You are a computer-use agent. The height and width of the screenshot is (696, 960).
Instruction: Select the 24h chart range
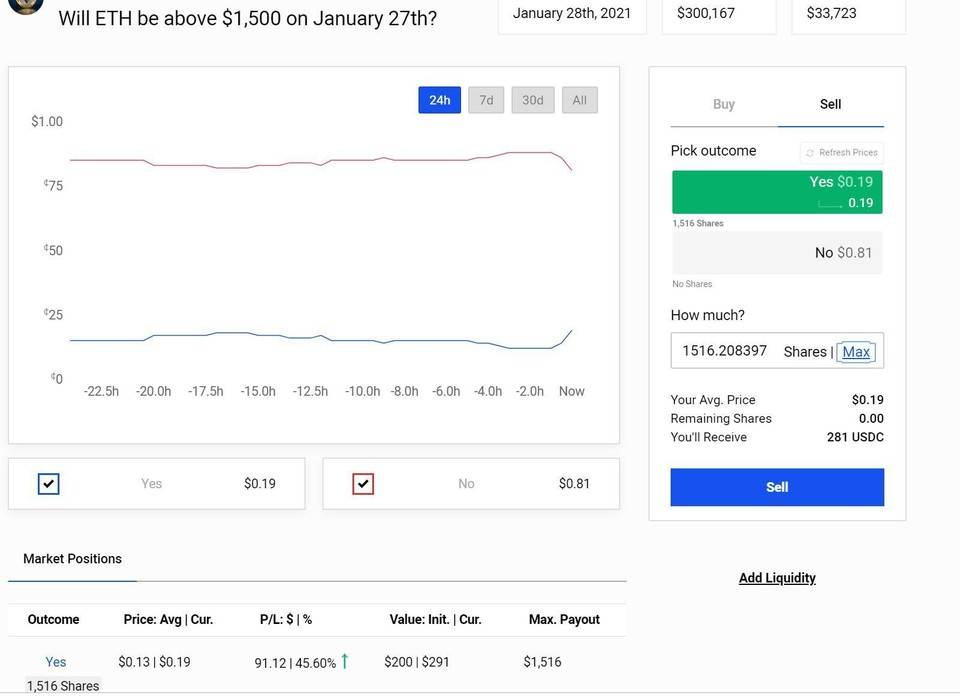pyautogui.click(x=440, y=100)
